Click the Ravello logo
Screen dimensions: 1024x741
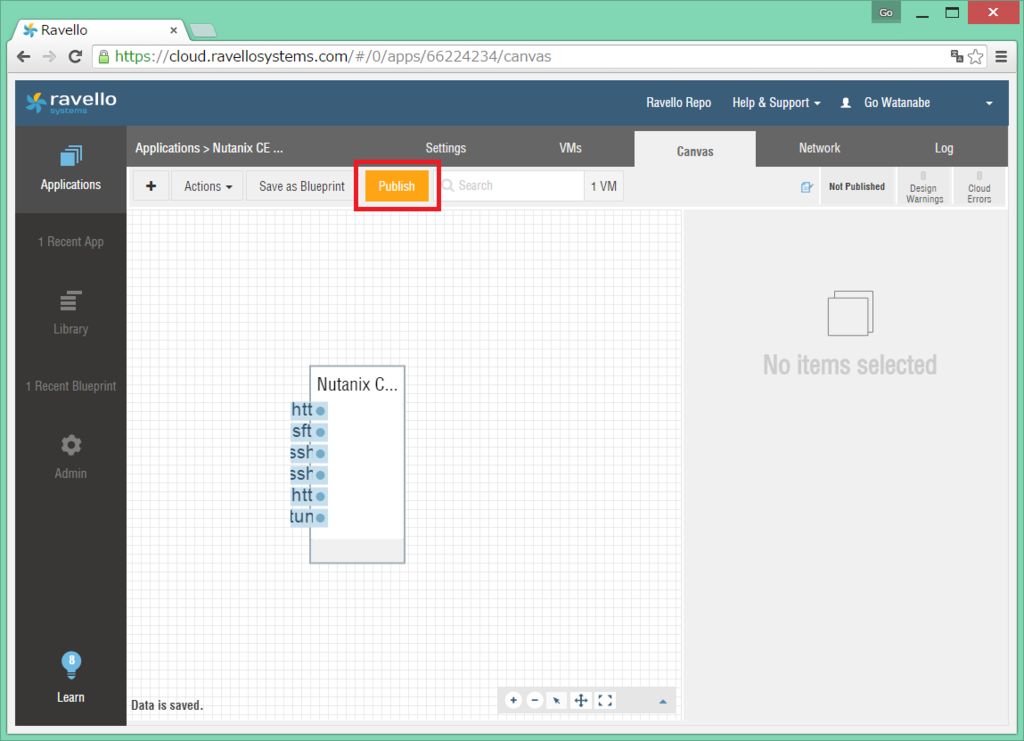tap(71, 102)
